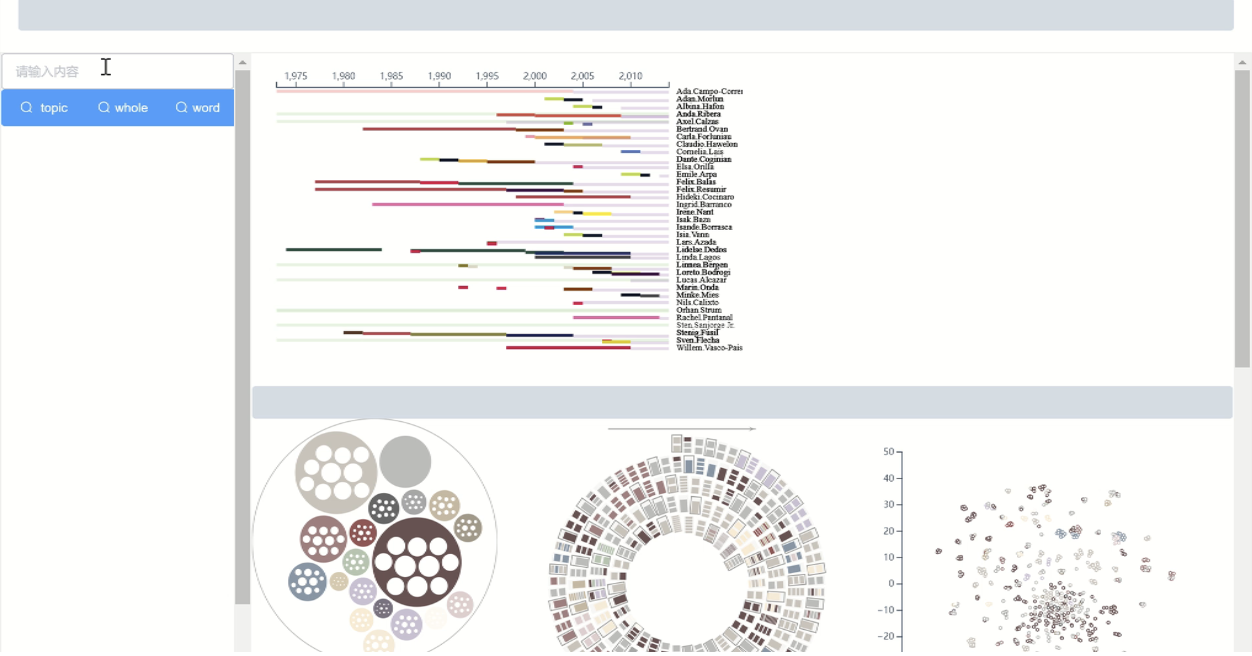Select the large beige bubble cluster at top

pos(336,473)
